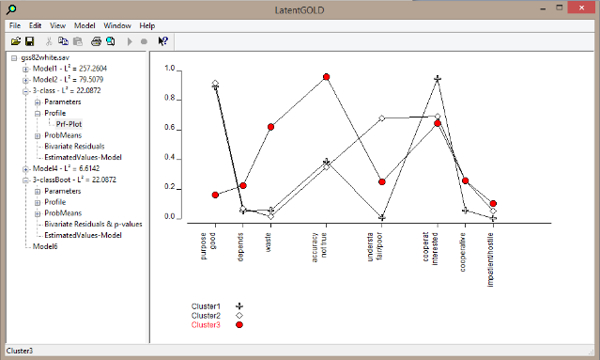This screenshot has height=360, width=600.
Task: Expand the Model1 tree node
Action: pyautogui.click(x=25, y=69)
